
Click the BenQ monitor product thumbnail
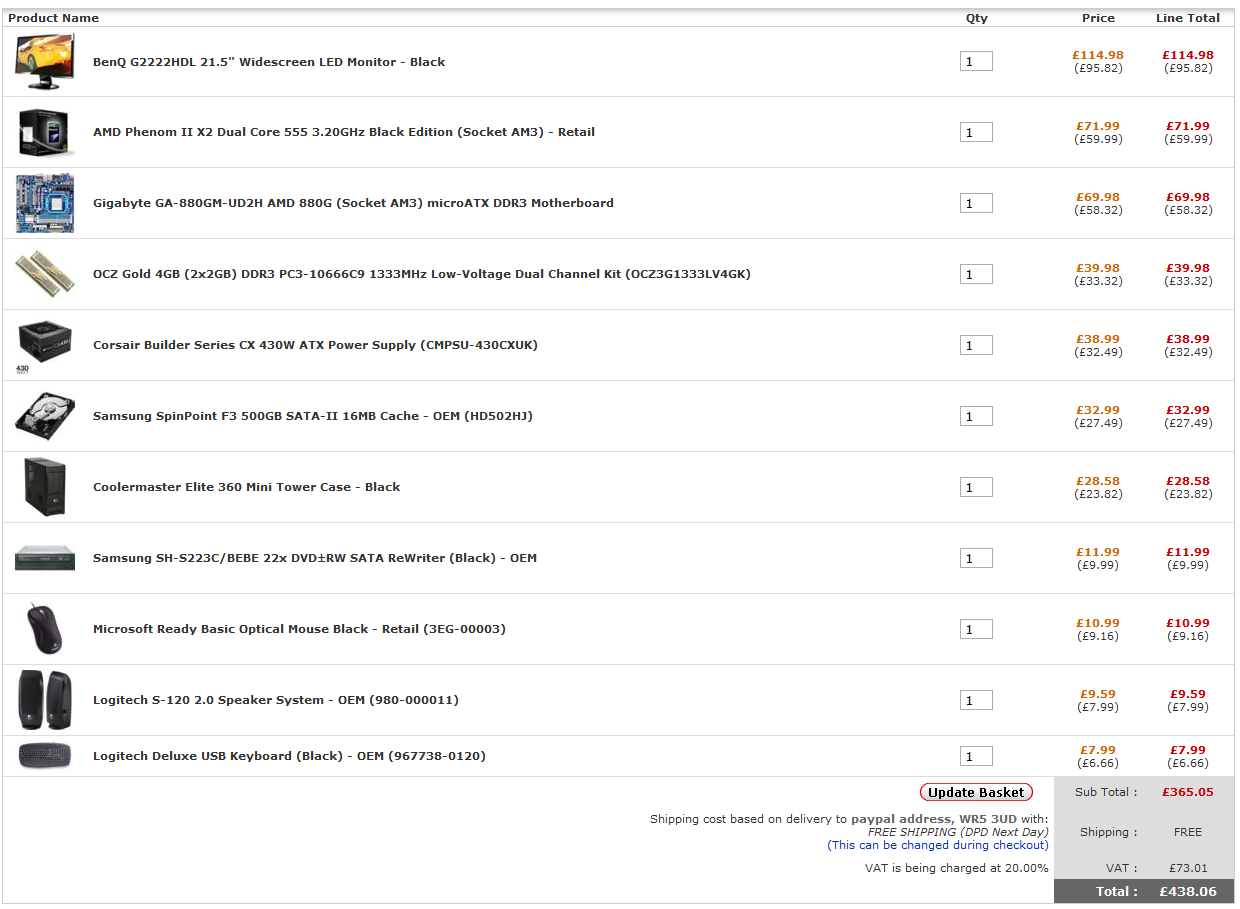45,62
